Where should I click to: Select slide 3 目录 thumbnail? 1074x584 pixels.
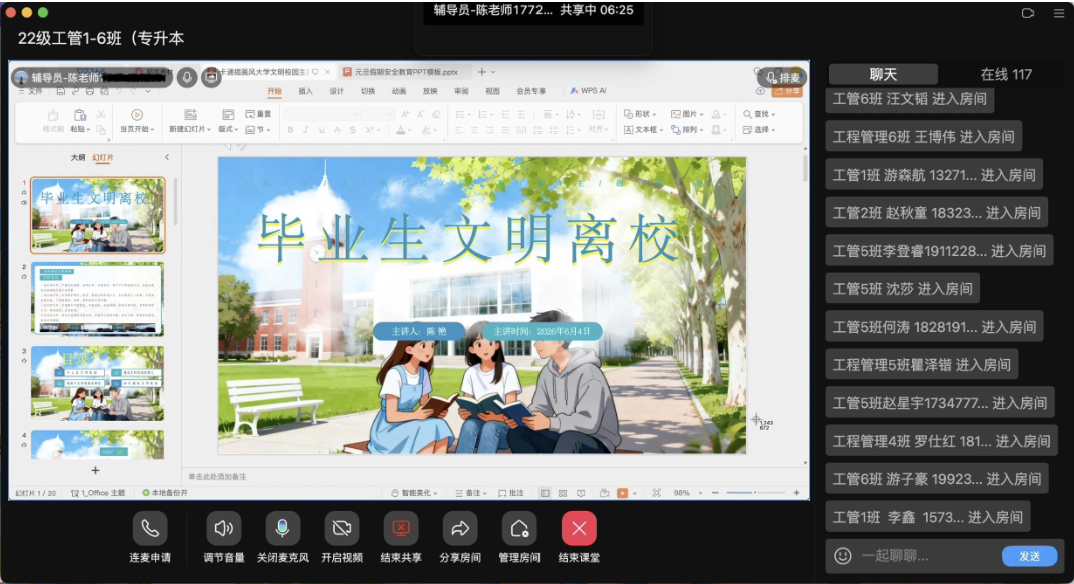[97, 383]
